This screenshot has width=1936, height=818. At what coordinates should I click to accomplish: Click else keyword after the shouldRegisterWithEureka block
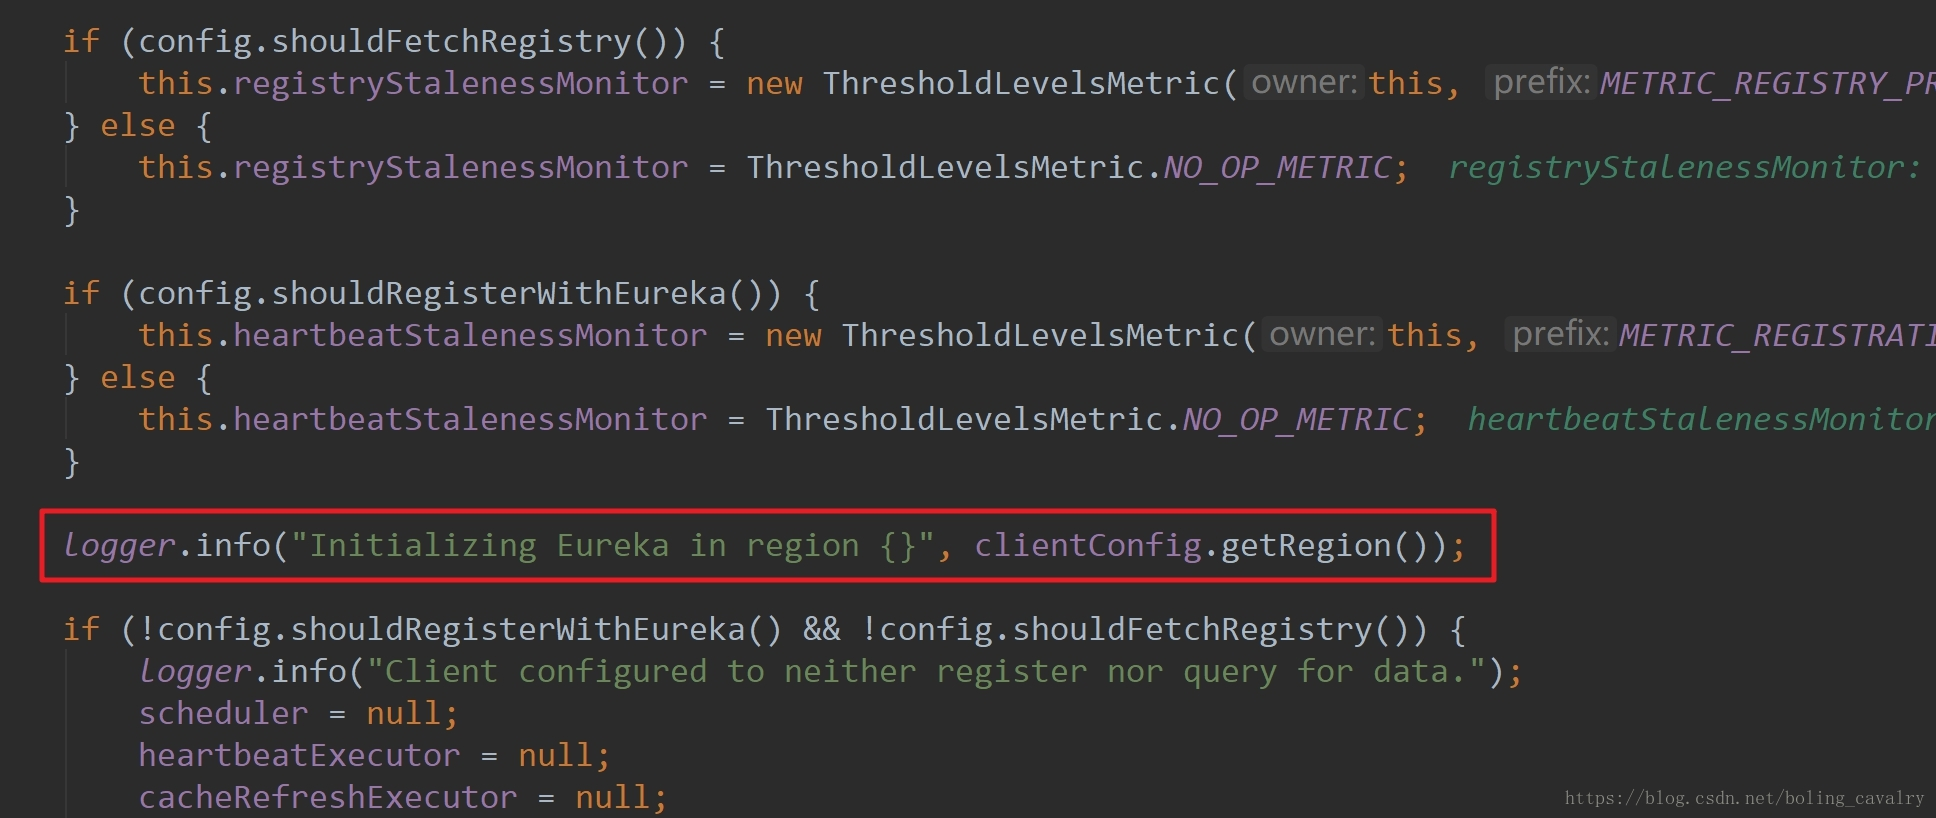pos(137,377)
